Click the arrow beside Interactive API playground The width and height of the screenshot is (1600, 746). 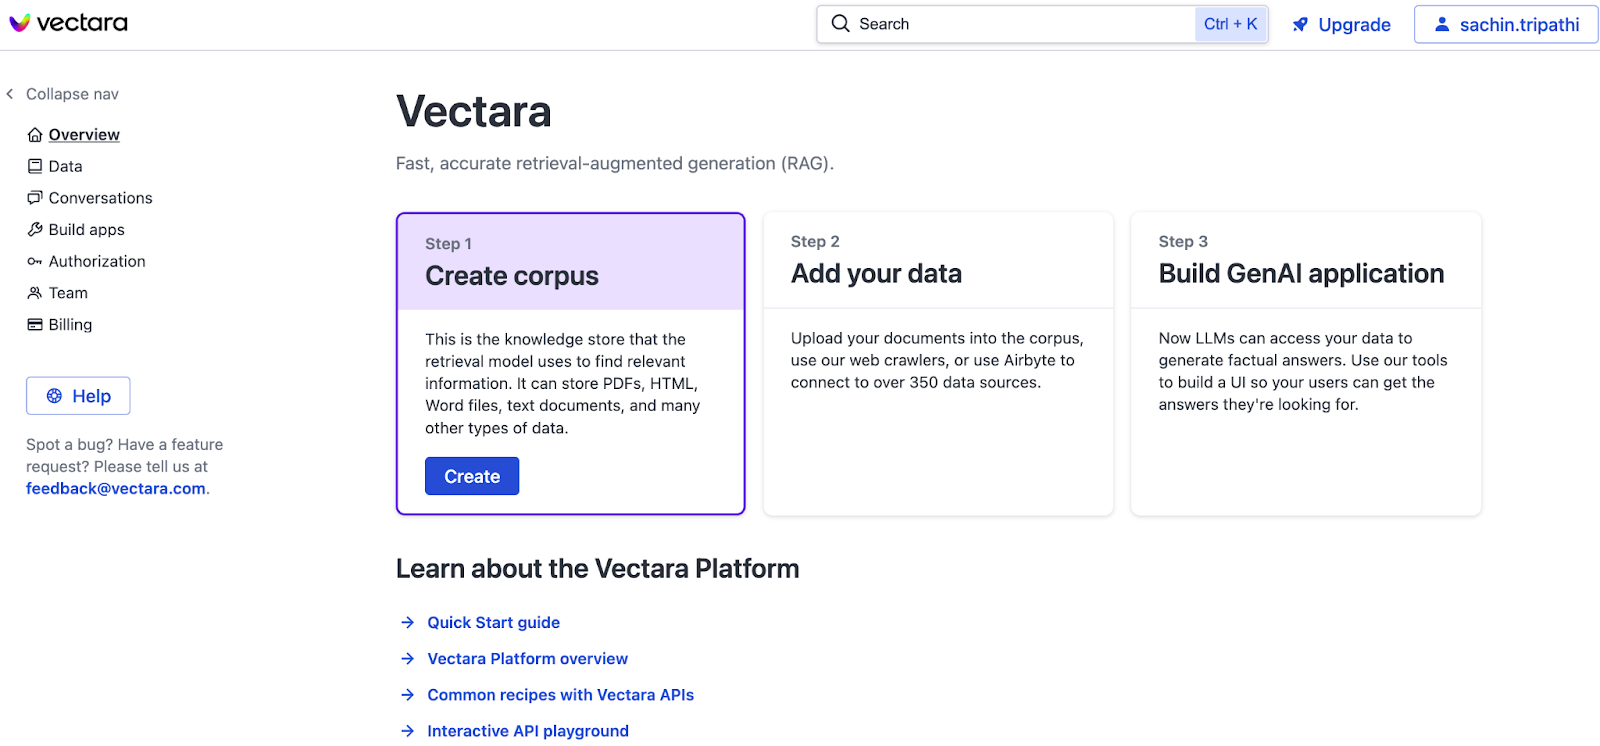pyautogui.click(x=408, y=731)
